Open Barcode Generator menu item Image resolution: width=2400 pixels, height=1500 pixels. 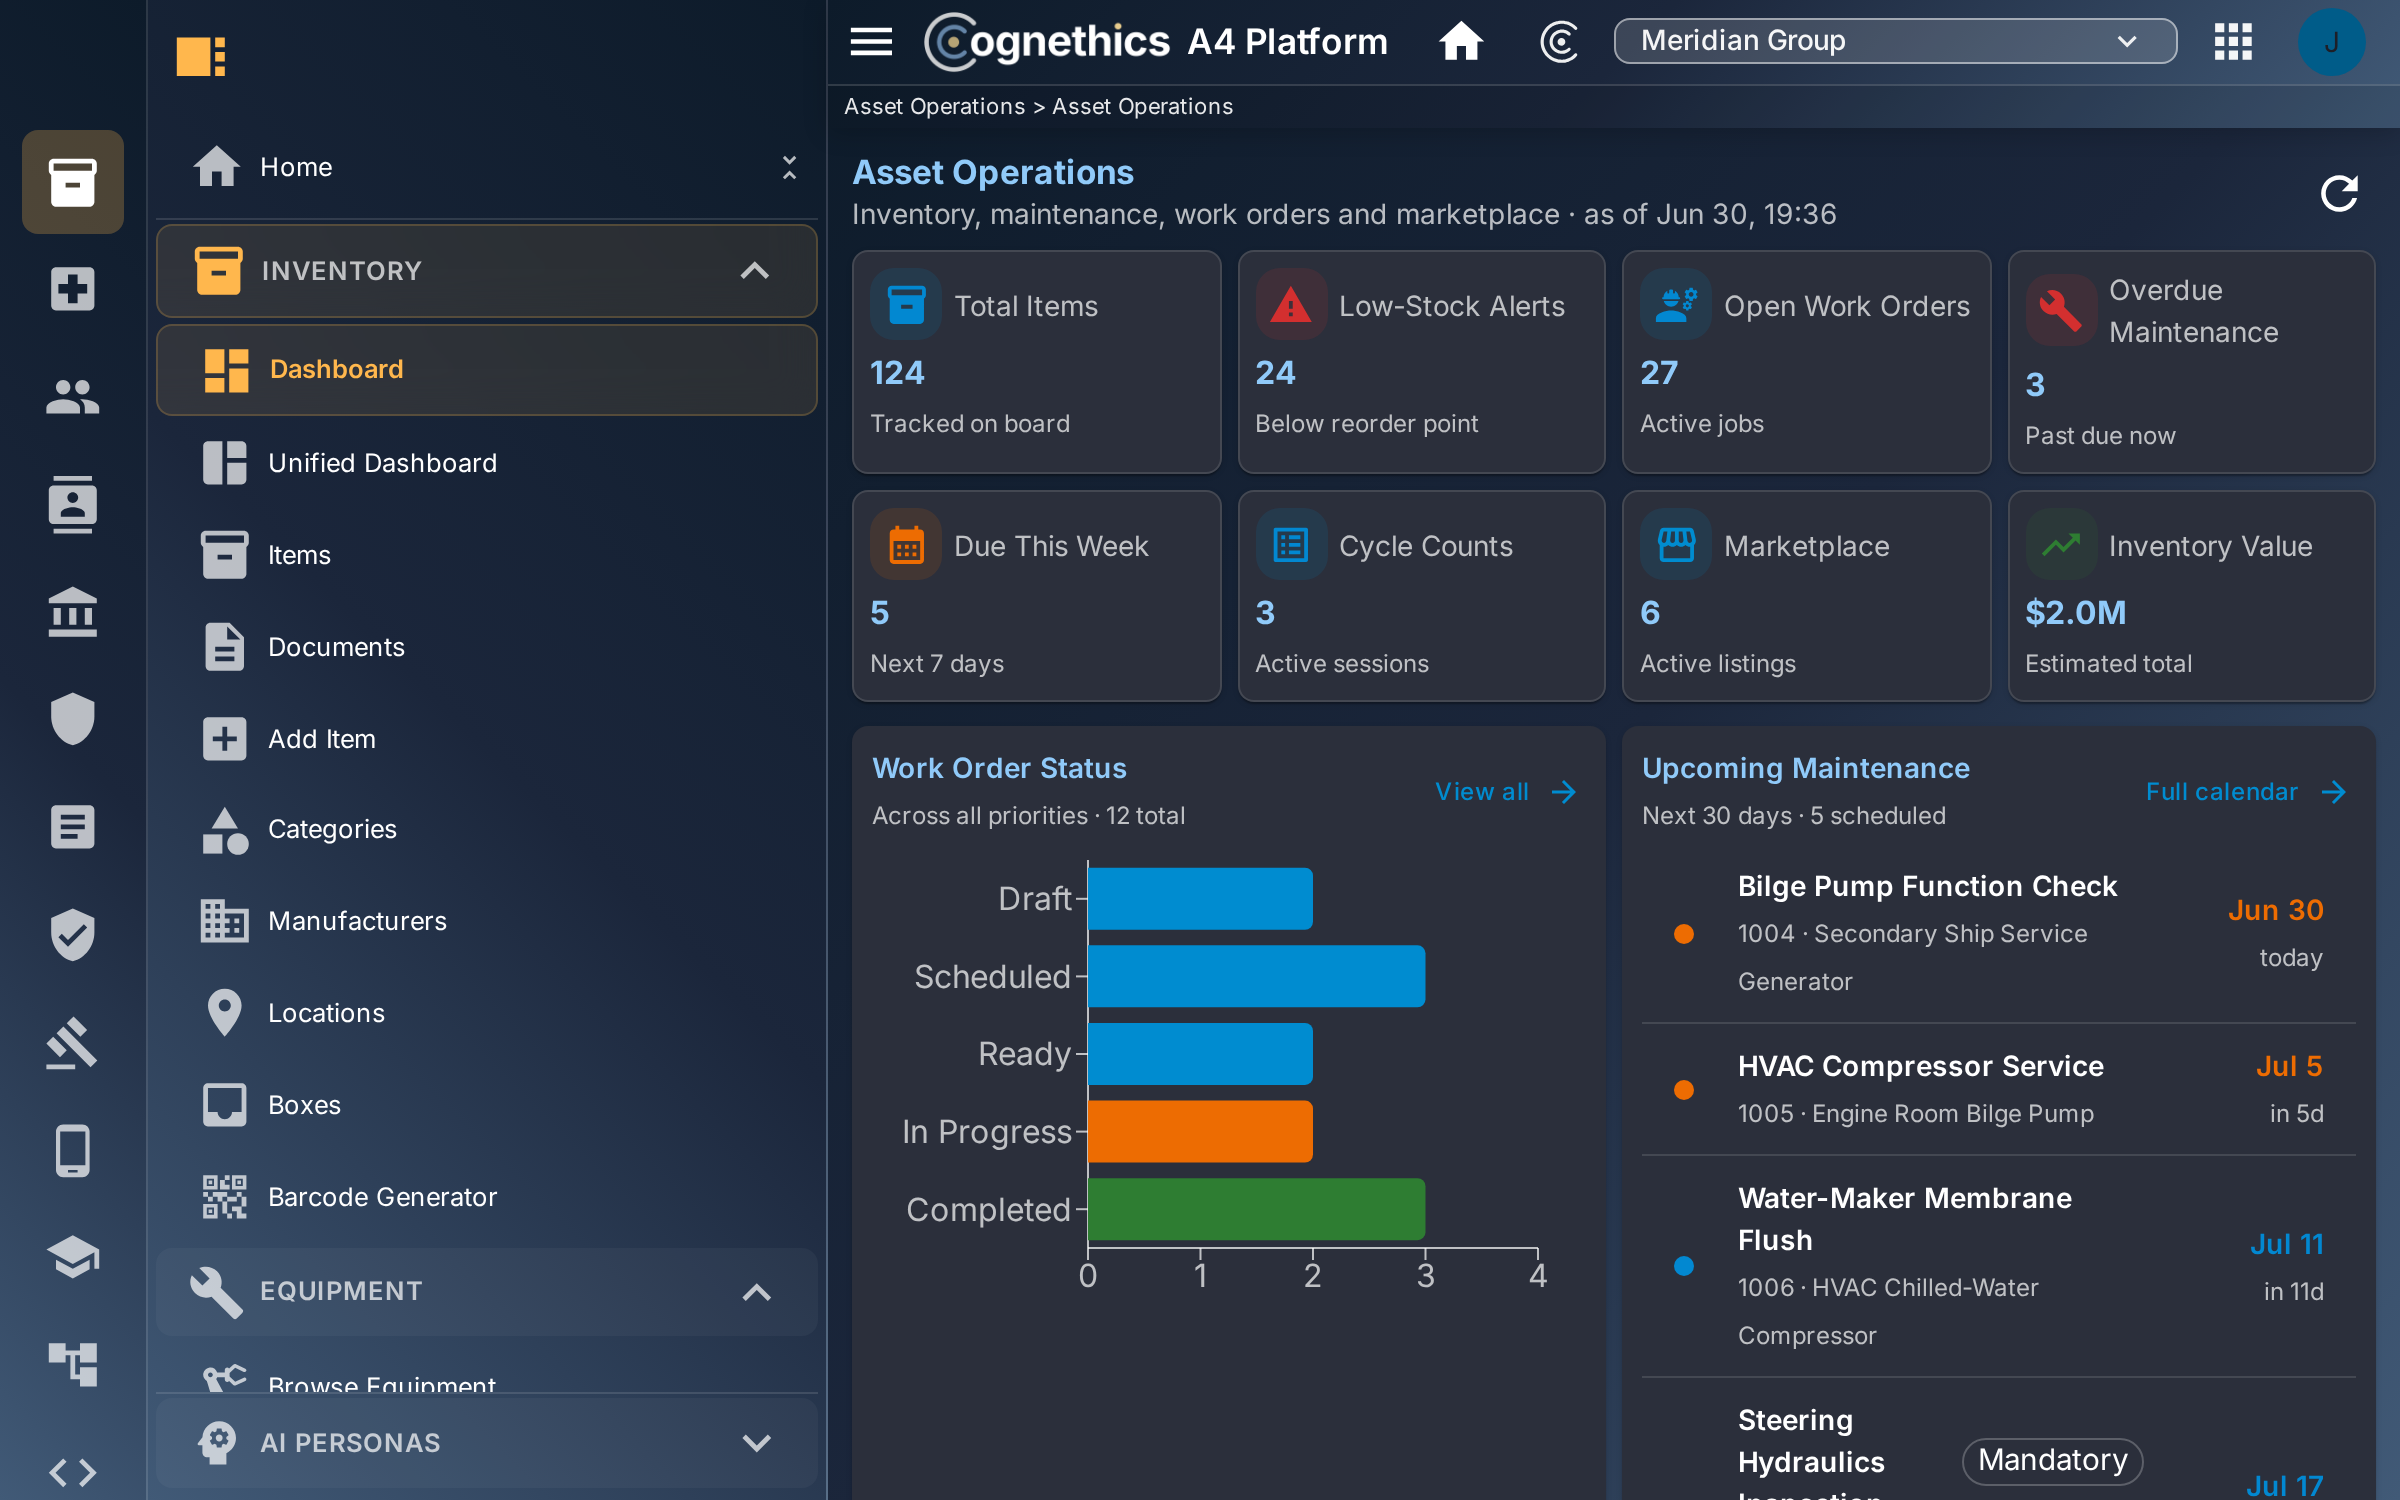(487, 1197)
